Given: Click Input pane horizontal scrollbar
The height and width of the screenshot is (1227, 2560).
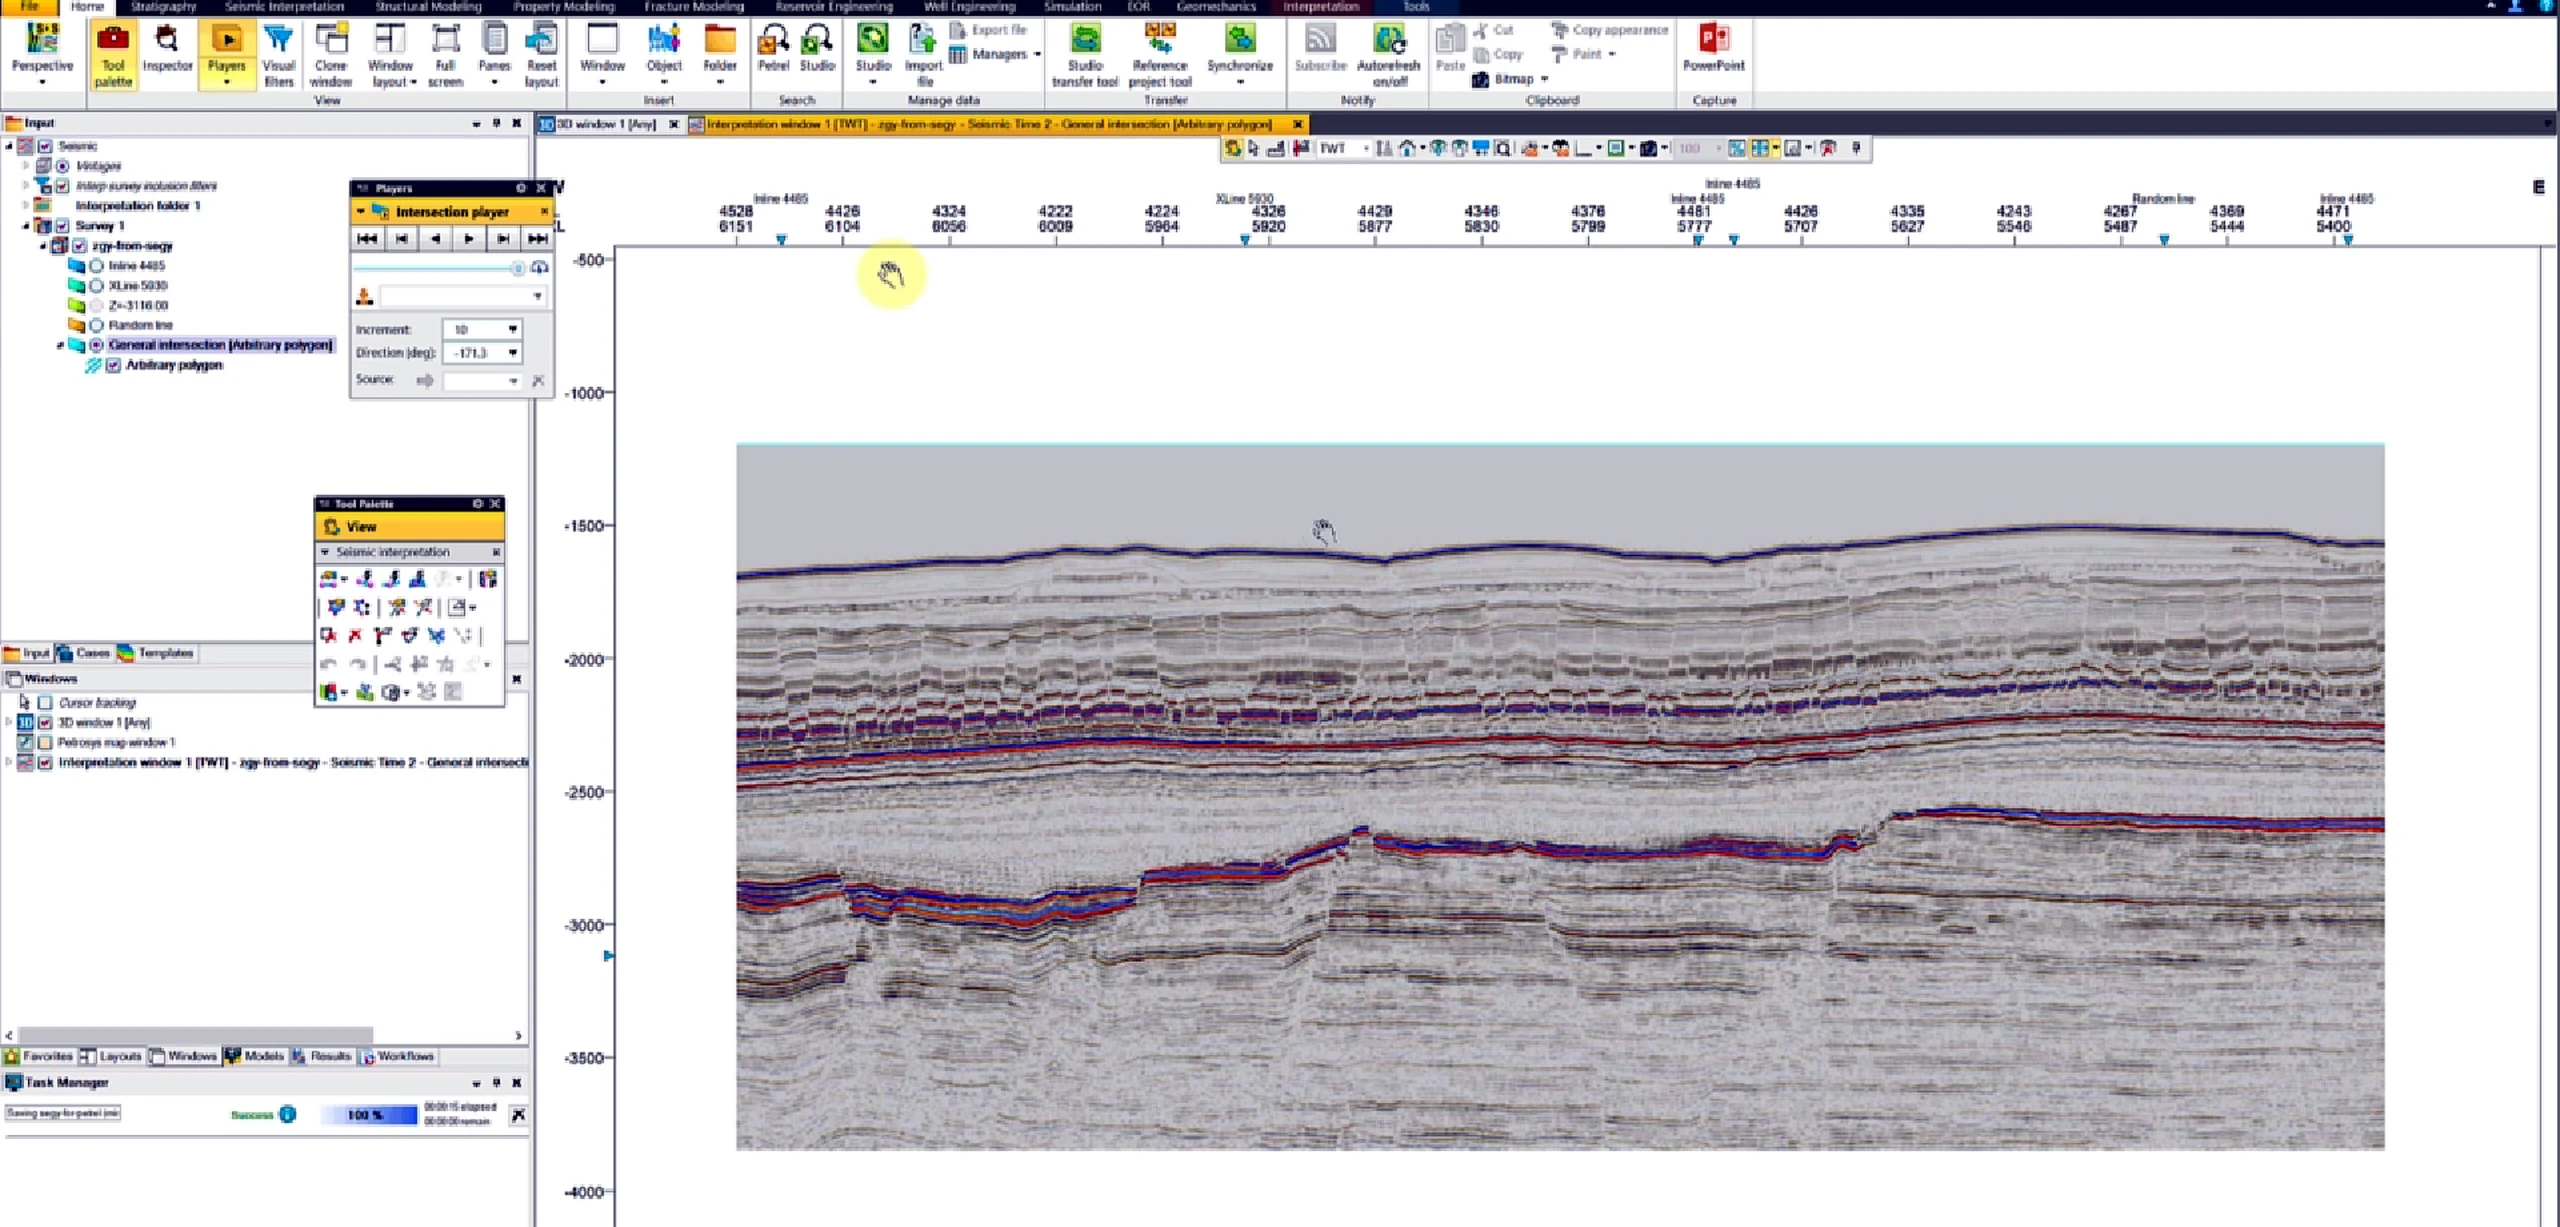Looking at the screenshot, I should [x=196, y=1035].
